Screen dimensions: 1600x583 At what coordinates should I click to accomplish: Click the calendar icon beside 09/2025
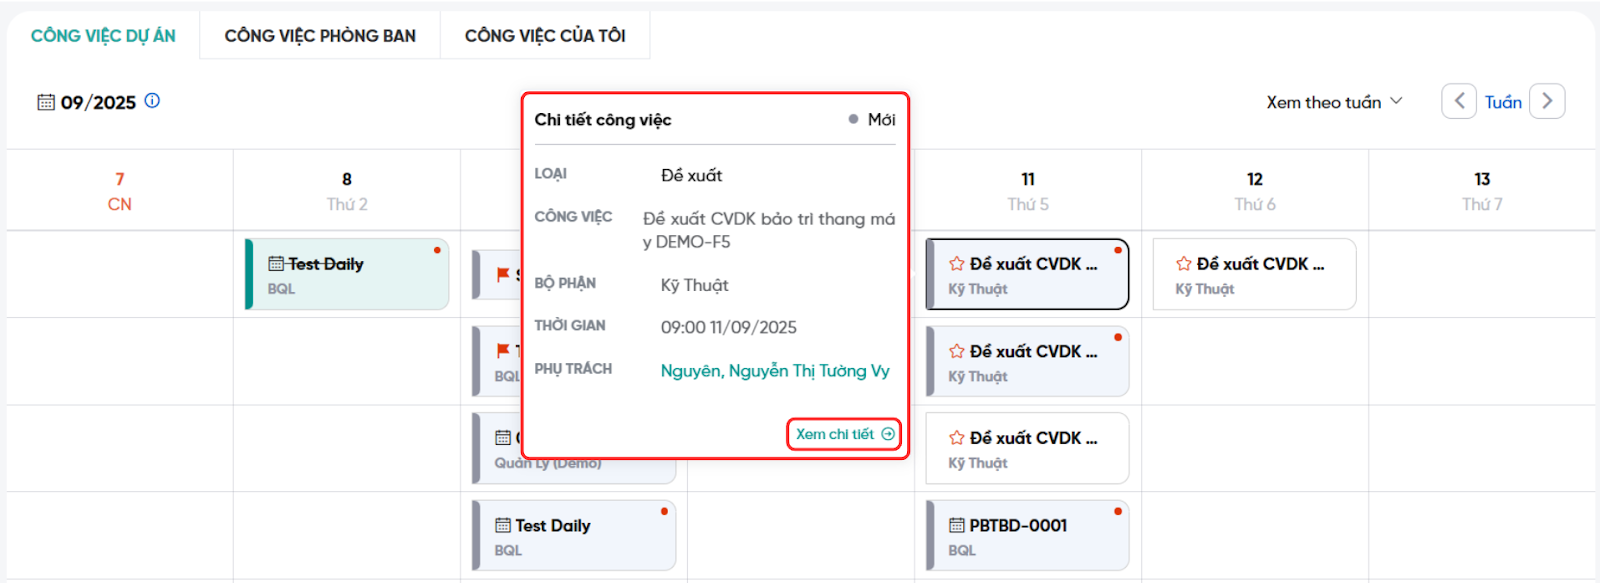46,102
